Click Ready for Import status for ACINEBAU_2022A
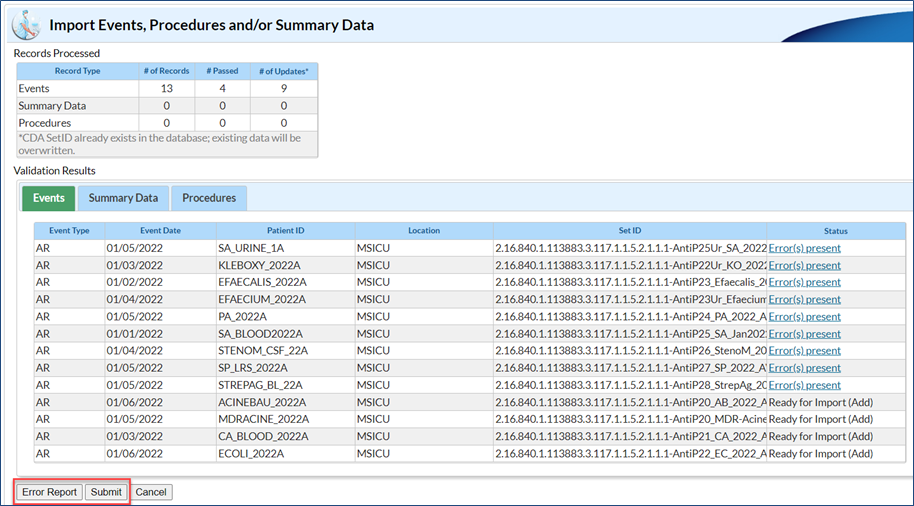This screenshot has height=506, width=914. [821, 402]
